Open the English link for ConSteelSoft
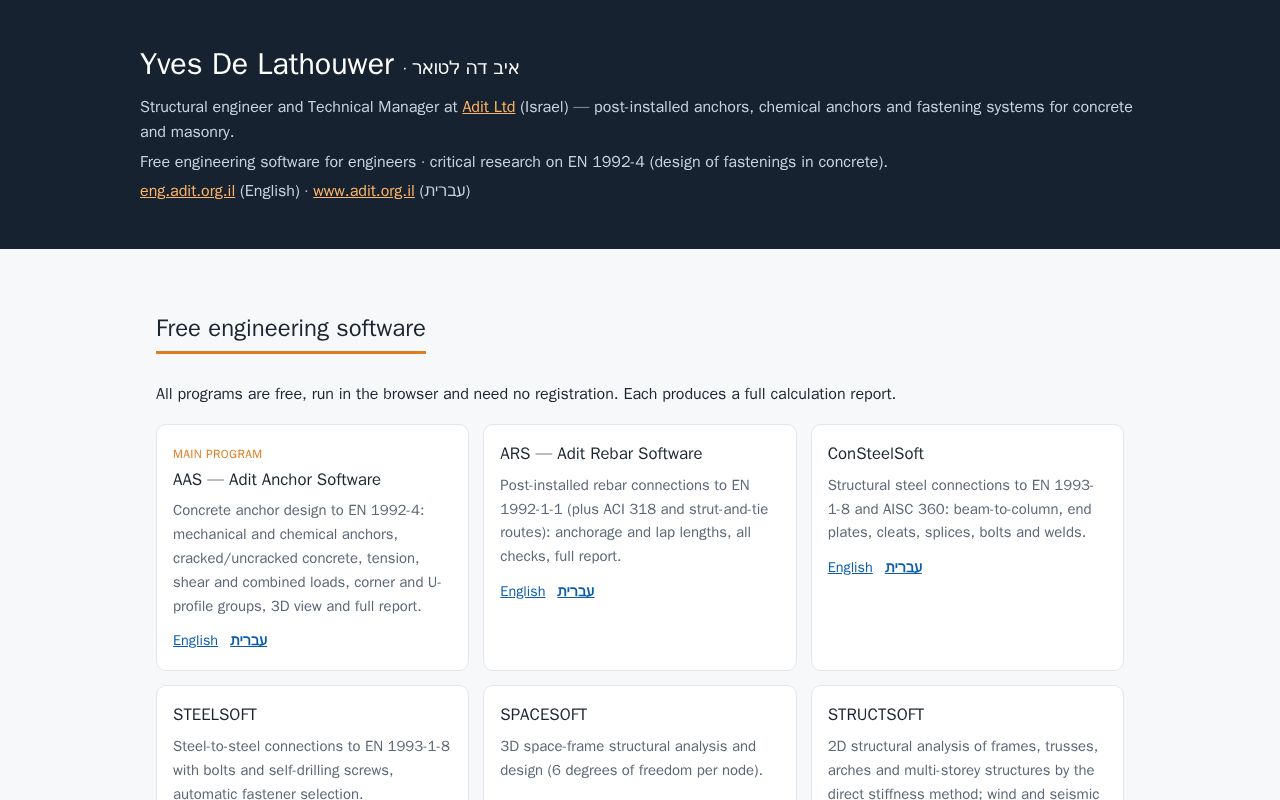Viewport: 1280px width, 800px height. tap(850, 568)
